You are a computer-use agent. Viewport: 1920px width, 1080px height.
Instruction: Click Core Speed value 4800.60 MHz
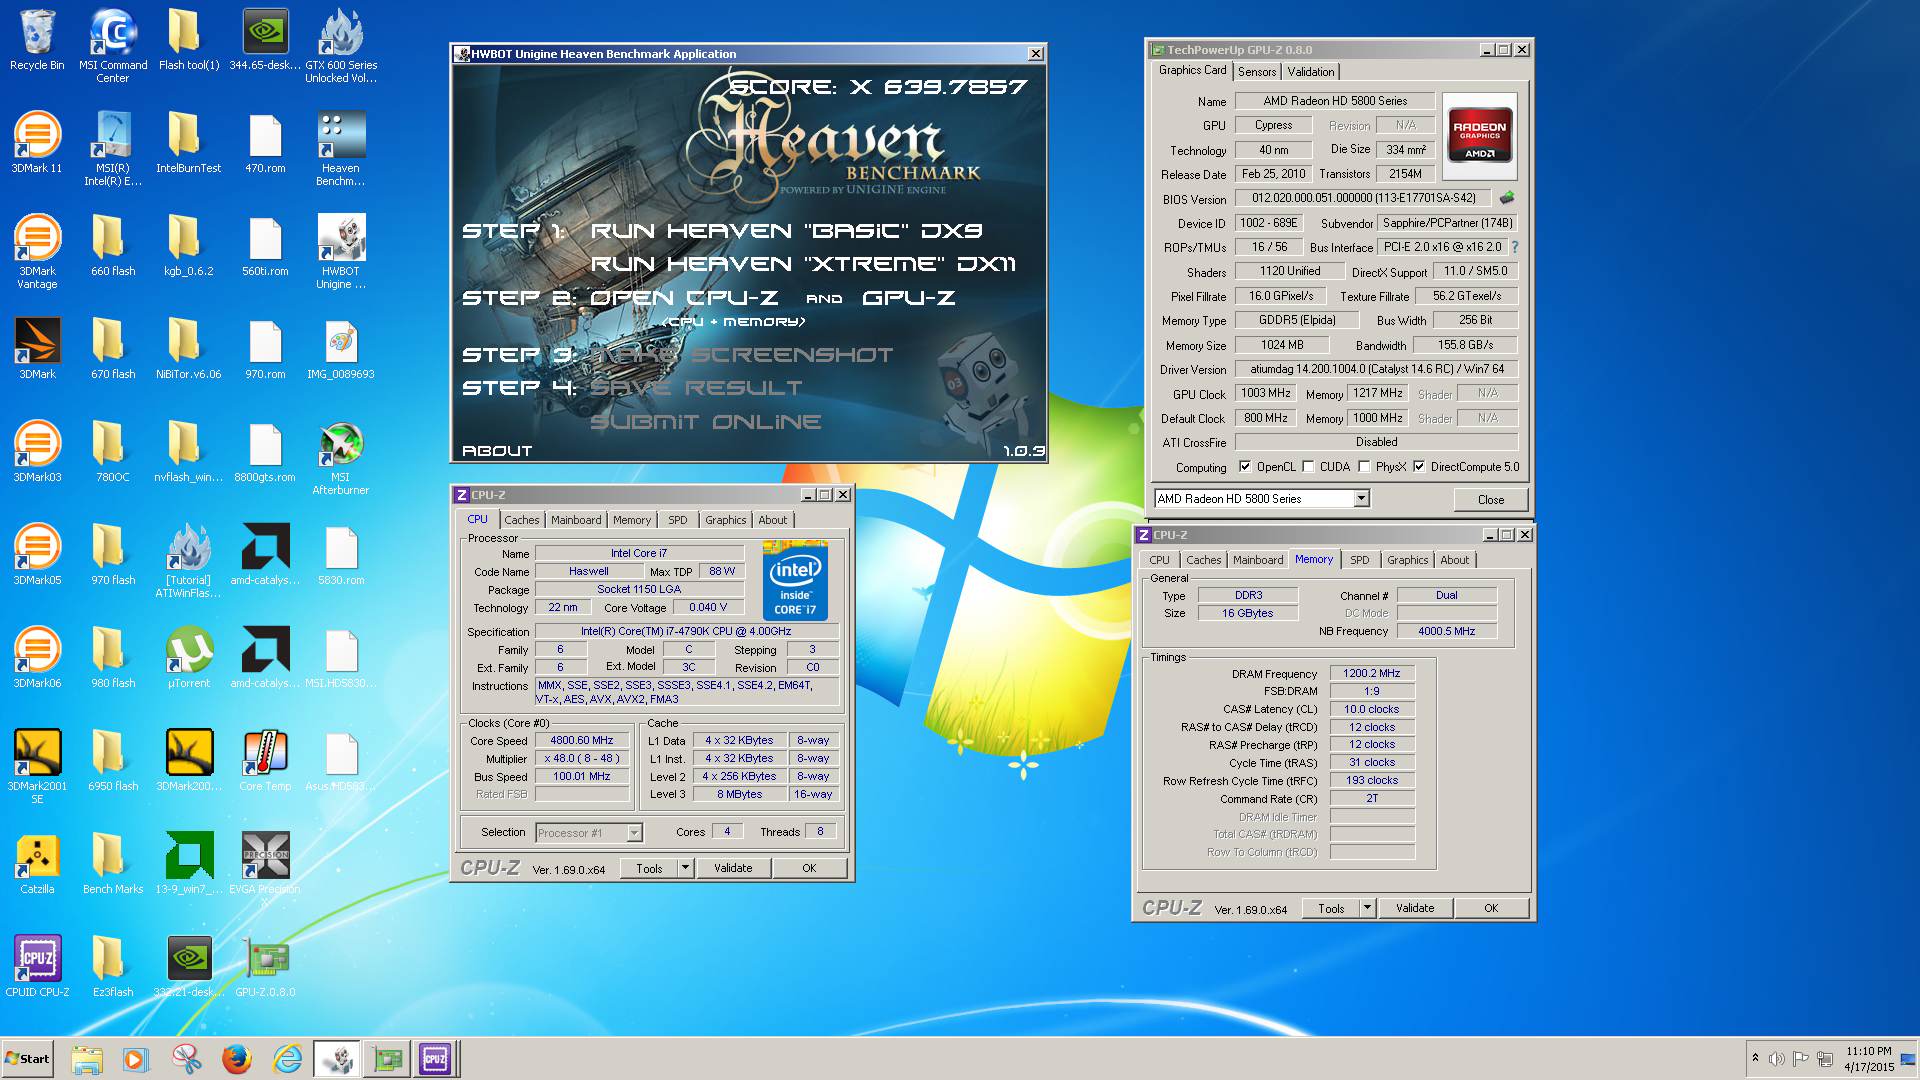[581, 741]
